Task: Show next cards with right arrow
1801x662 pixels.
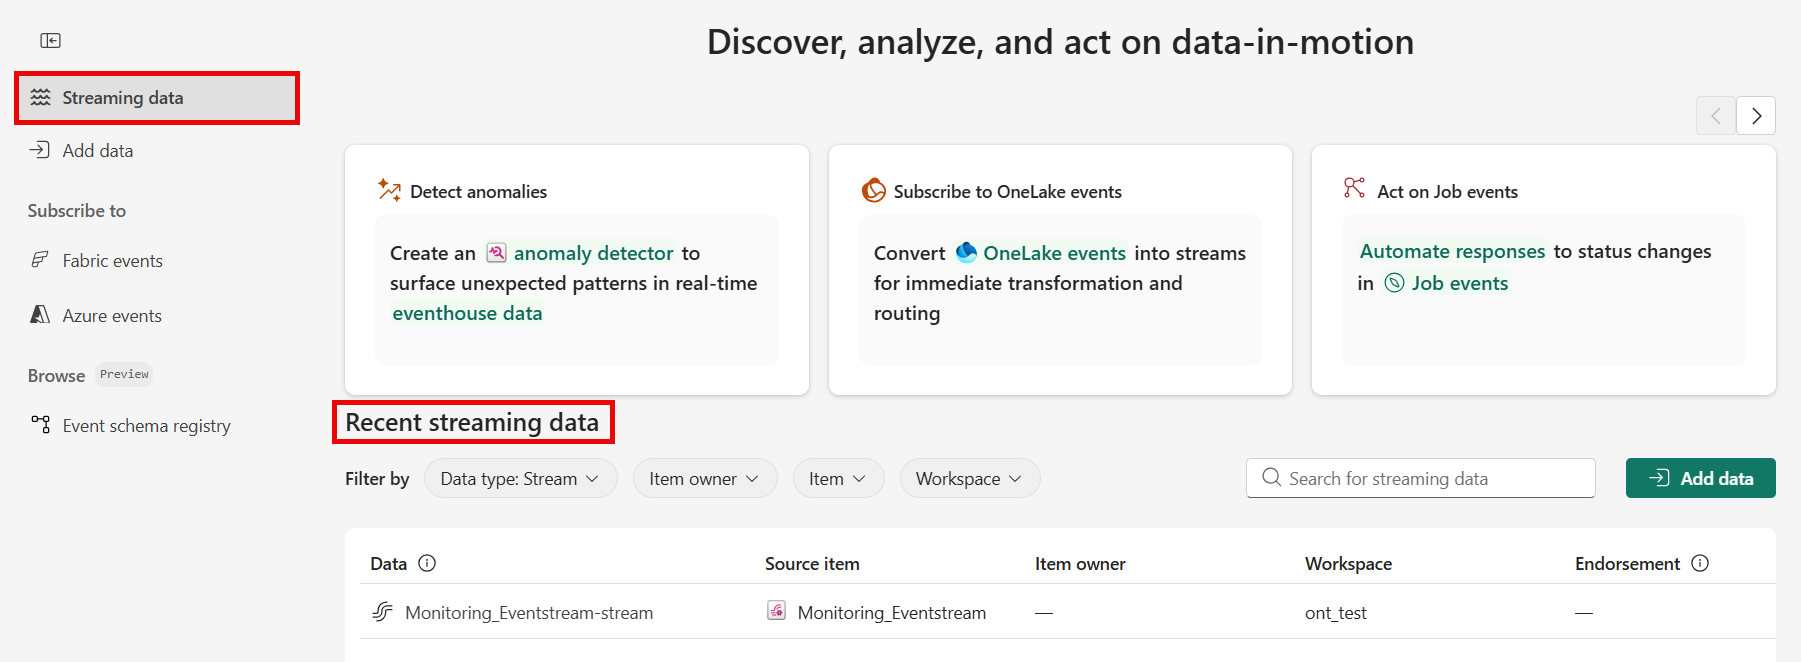Action: click(x=1755, y=116)
